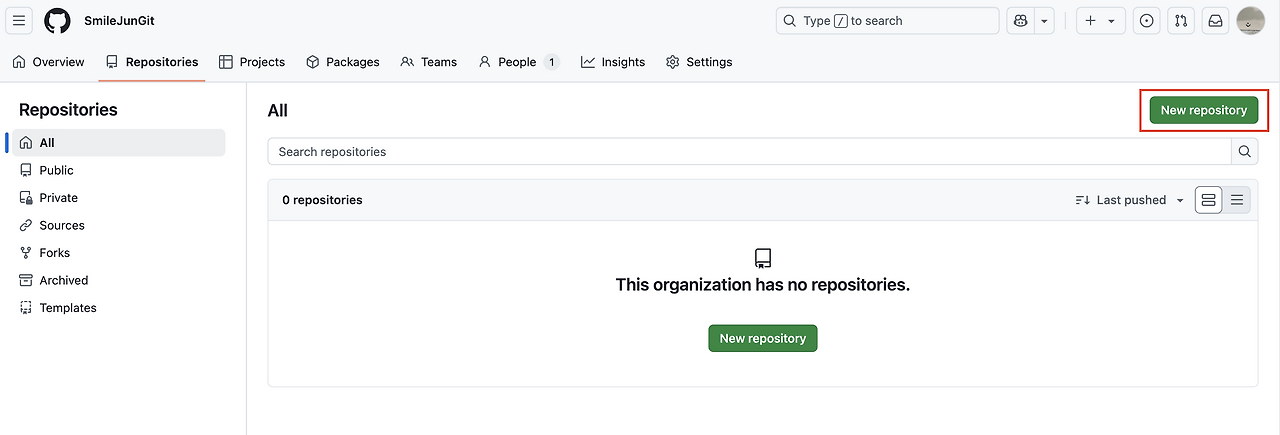Open the Pull requests icon in header
This screenshot has height=435, width=1280.
(x=1181, y=21)
